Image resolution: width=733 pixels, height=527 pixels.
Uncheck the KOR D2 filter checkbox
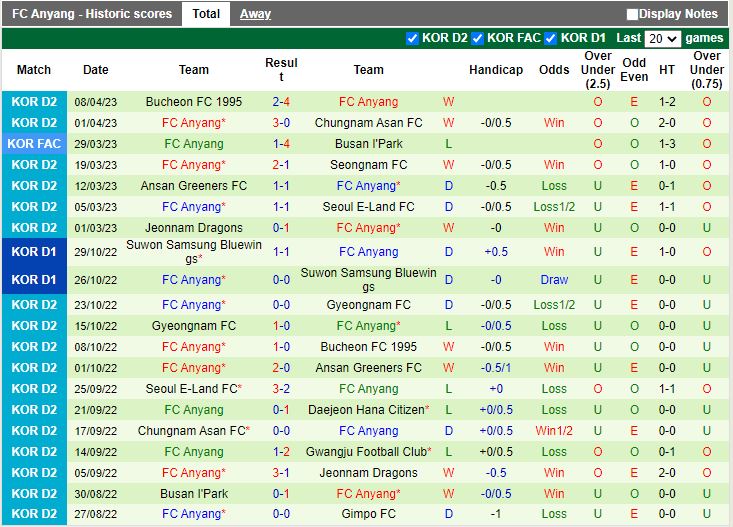(x=412, y=38)
